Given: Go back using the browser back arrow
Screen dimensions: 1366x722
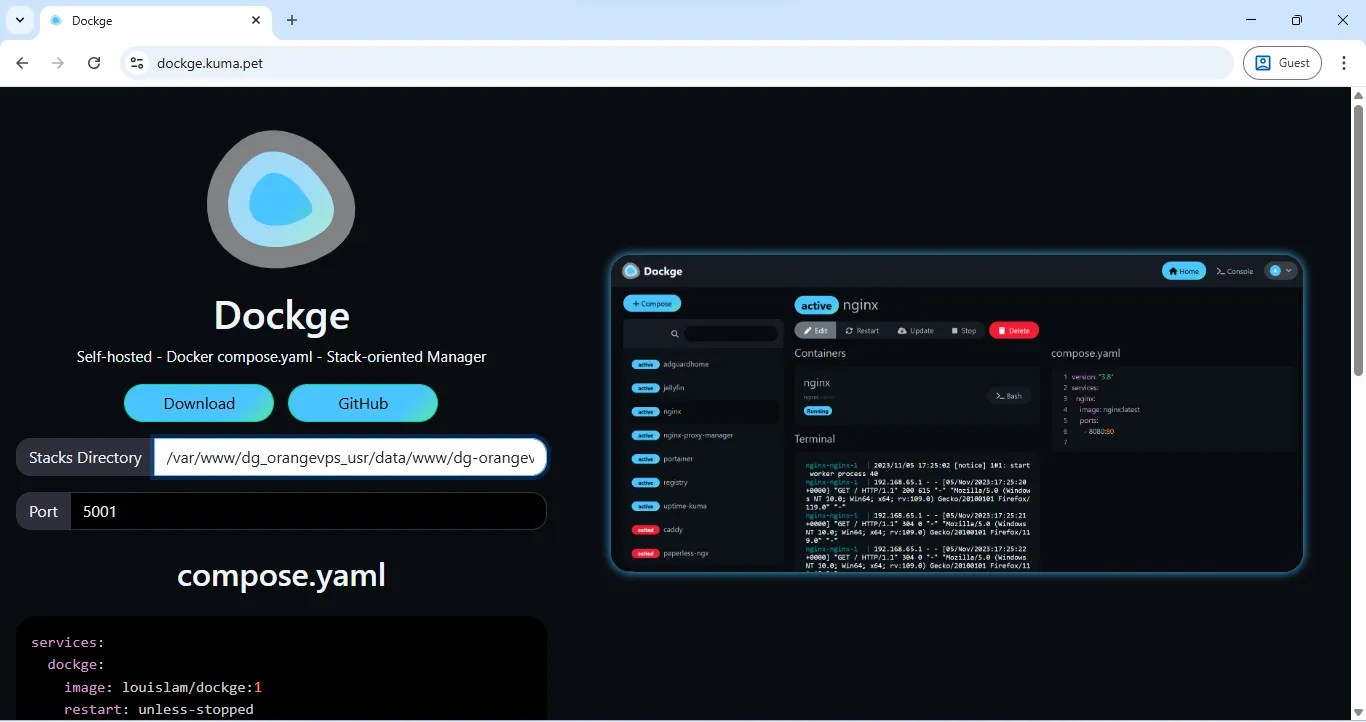Looking at the screenshot, I should coord(22,63).
